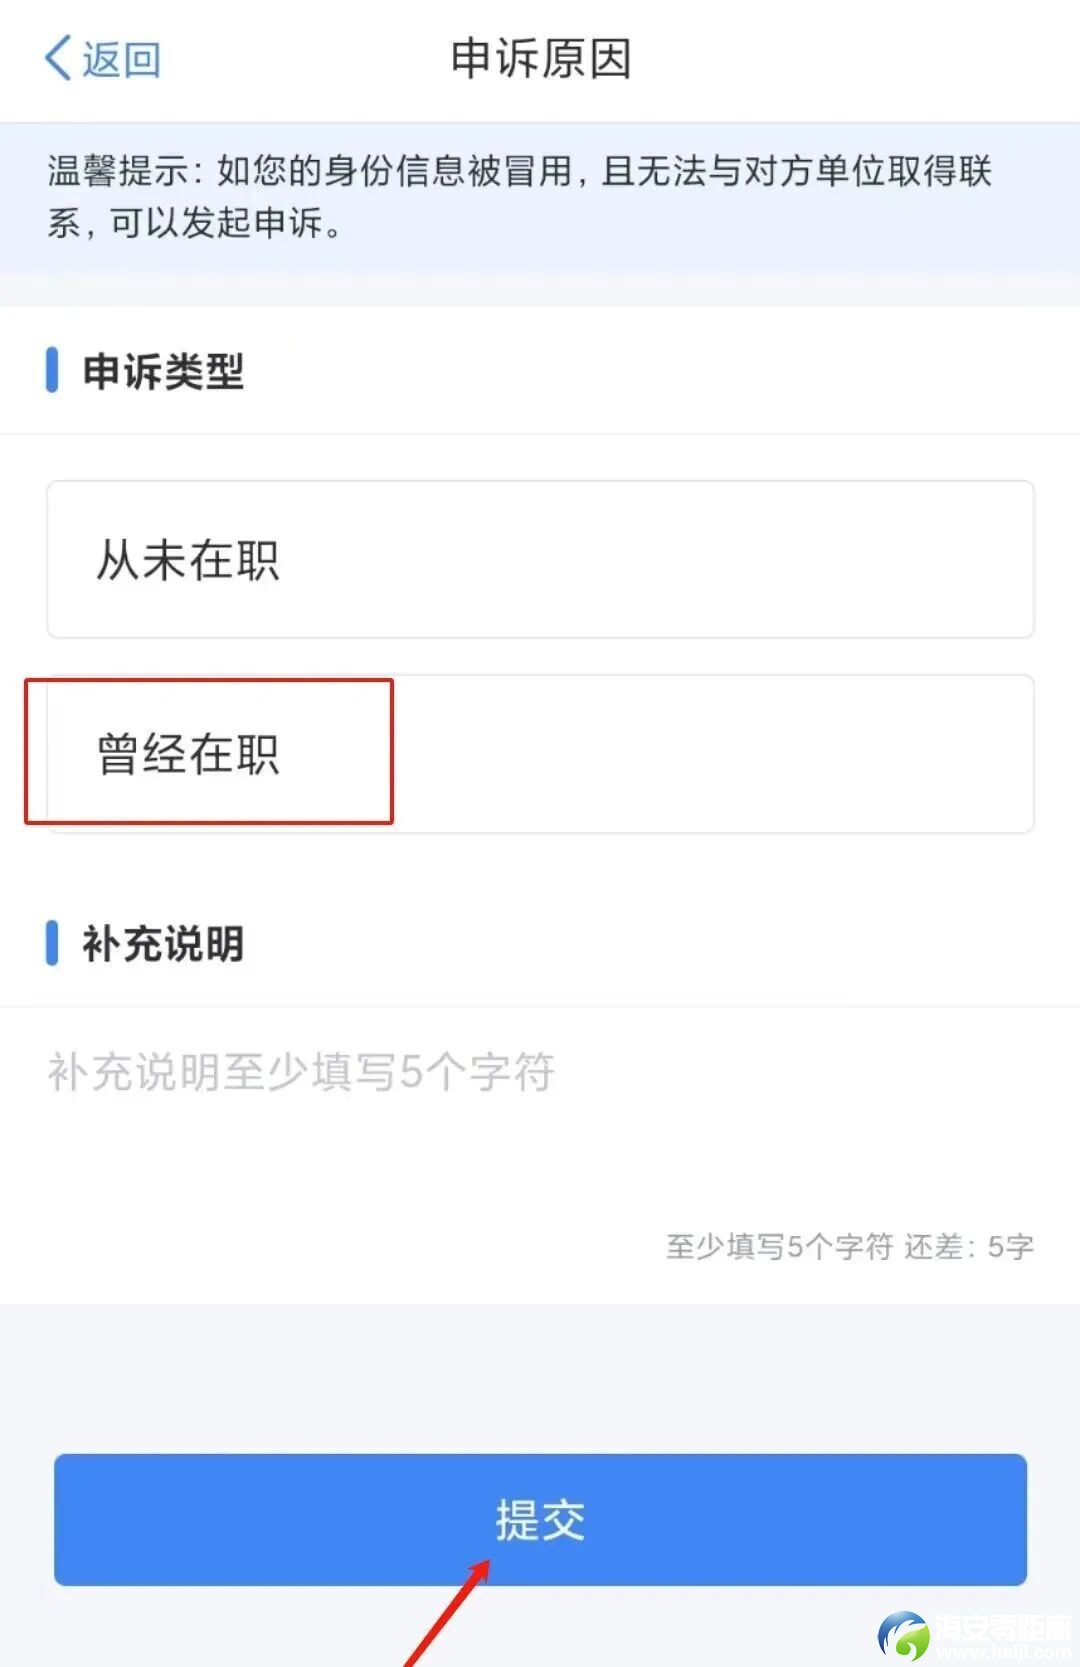Tap the 可以发起申诉 line in the notice
The width and height of the screenshot is (1080, 1667).
(225, 223)
